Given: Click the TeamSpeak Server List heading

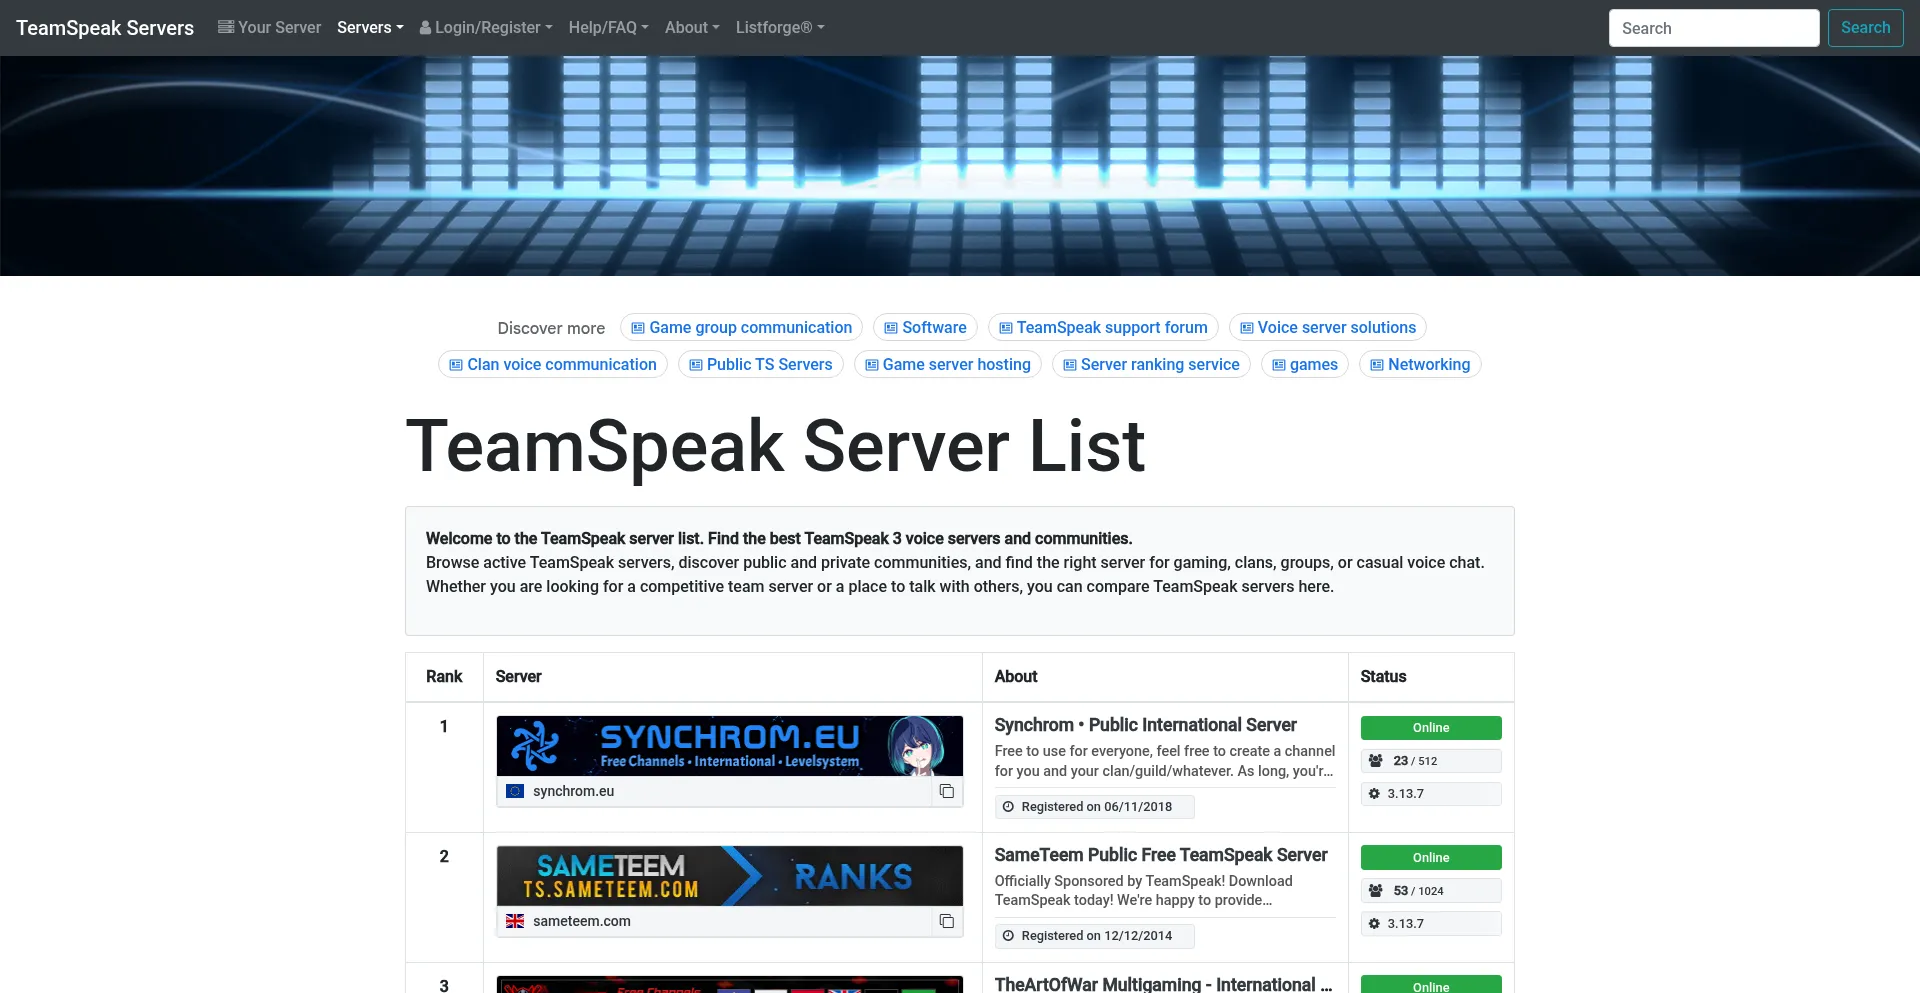Looking at the screenshot, I should coord(775,446).
